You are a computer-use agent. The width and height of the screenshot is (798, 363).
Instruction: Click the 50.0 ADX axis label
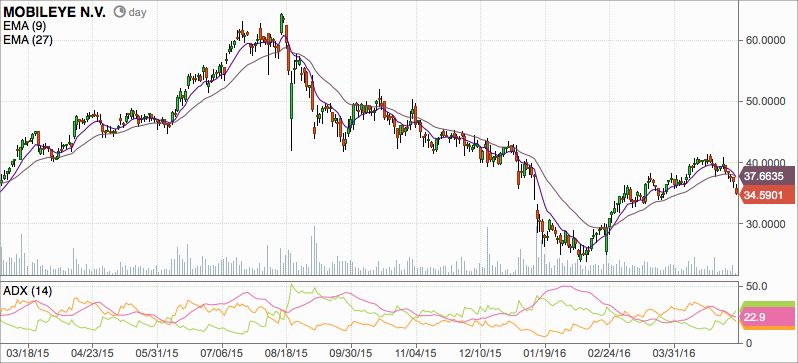click(756, 286)
